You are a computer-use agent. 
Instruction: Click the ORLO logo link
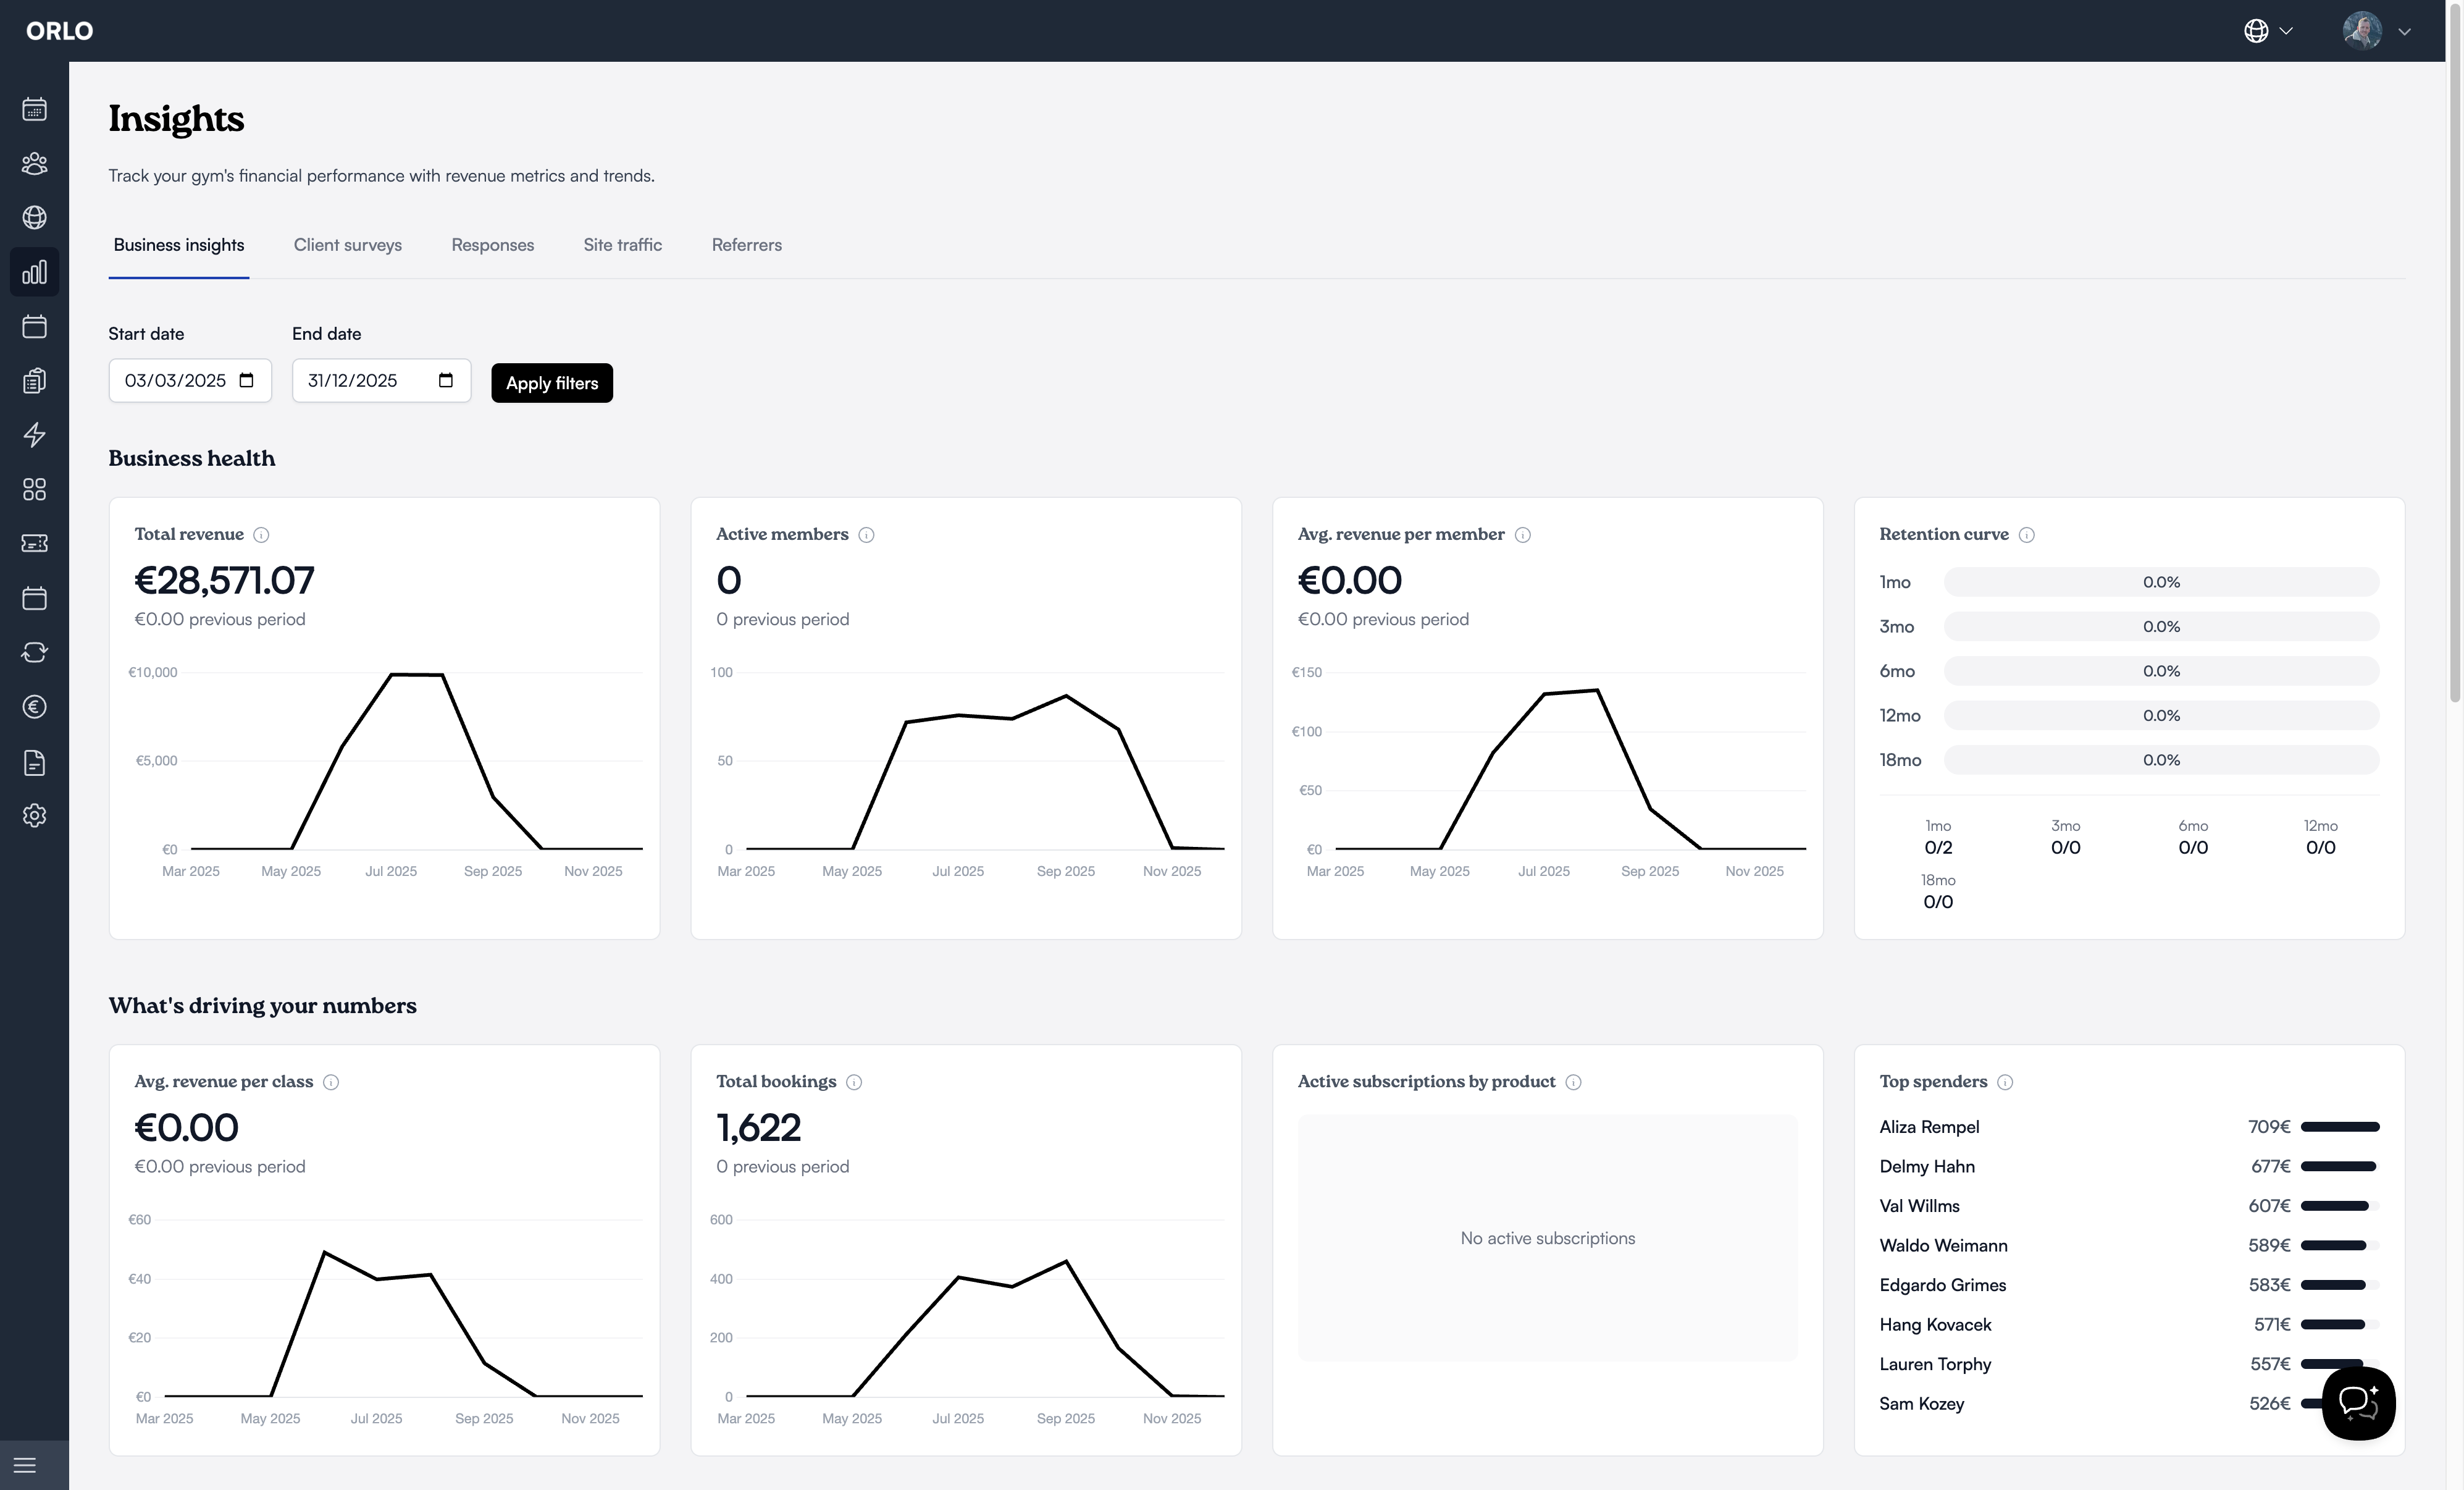coord(59,31)
